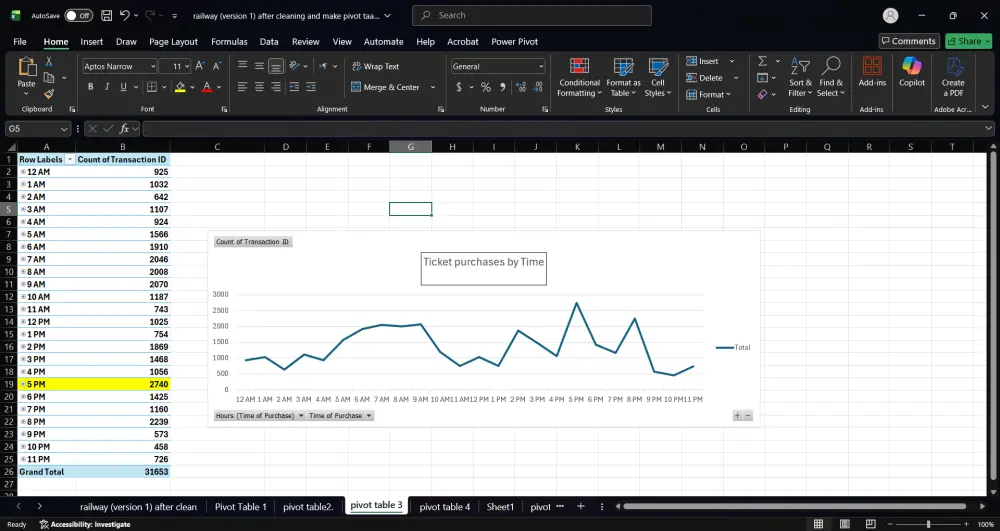Open the Name Box dropdown arrow

coord(64,129)
